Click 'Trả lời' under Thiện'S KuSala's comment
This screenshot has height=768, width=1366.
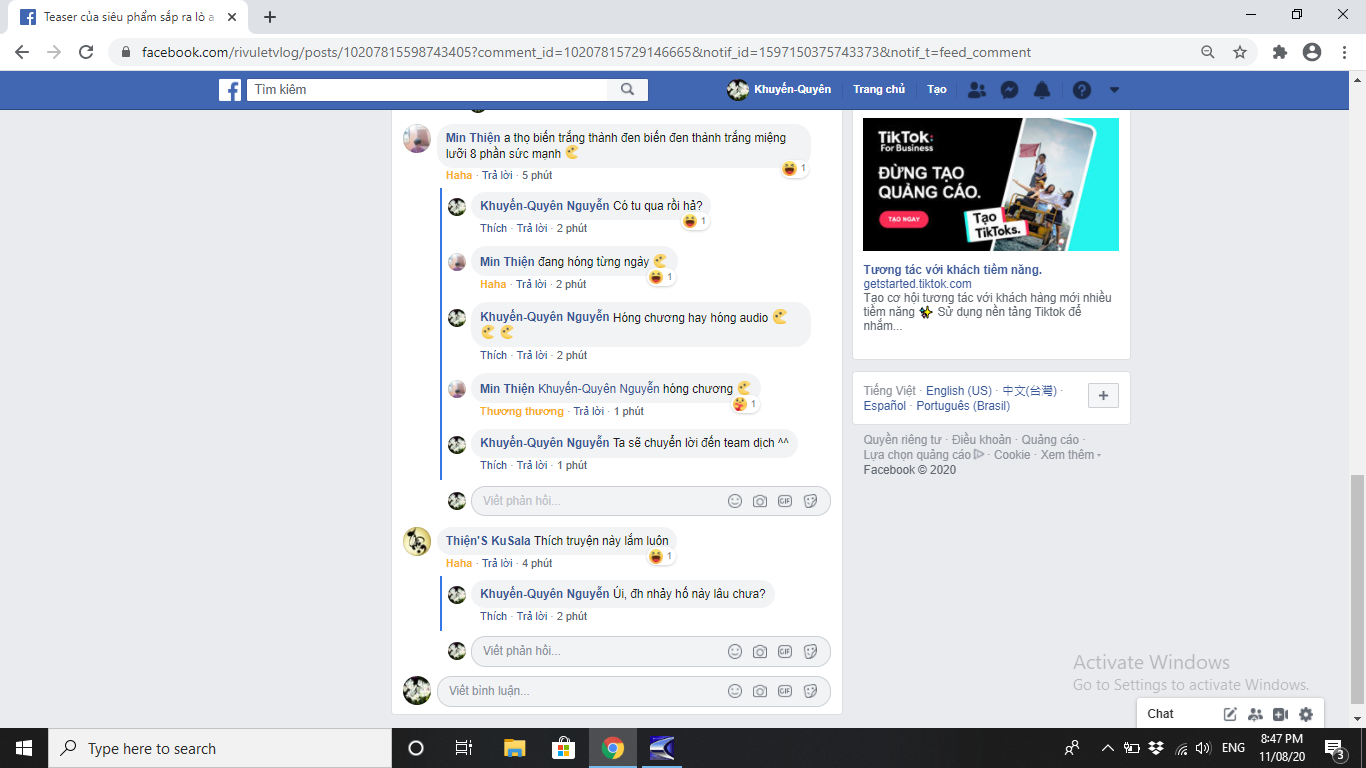(497, 563)
